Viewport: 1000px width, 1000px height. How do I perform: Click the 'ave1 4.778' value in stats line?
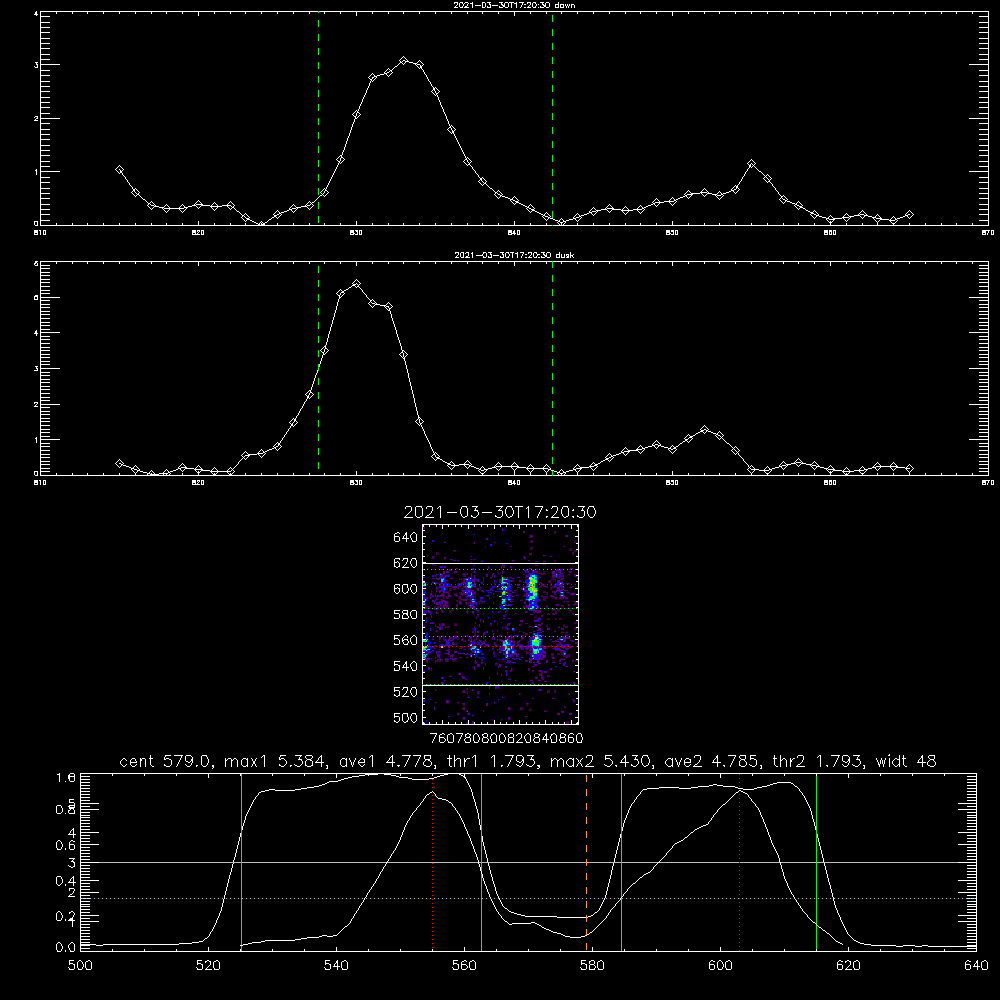coord(390,761)
